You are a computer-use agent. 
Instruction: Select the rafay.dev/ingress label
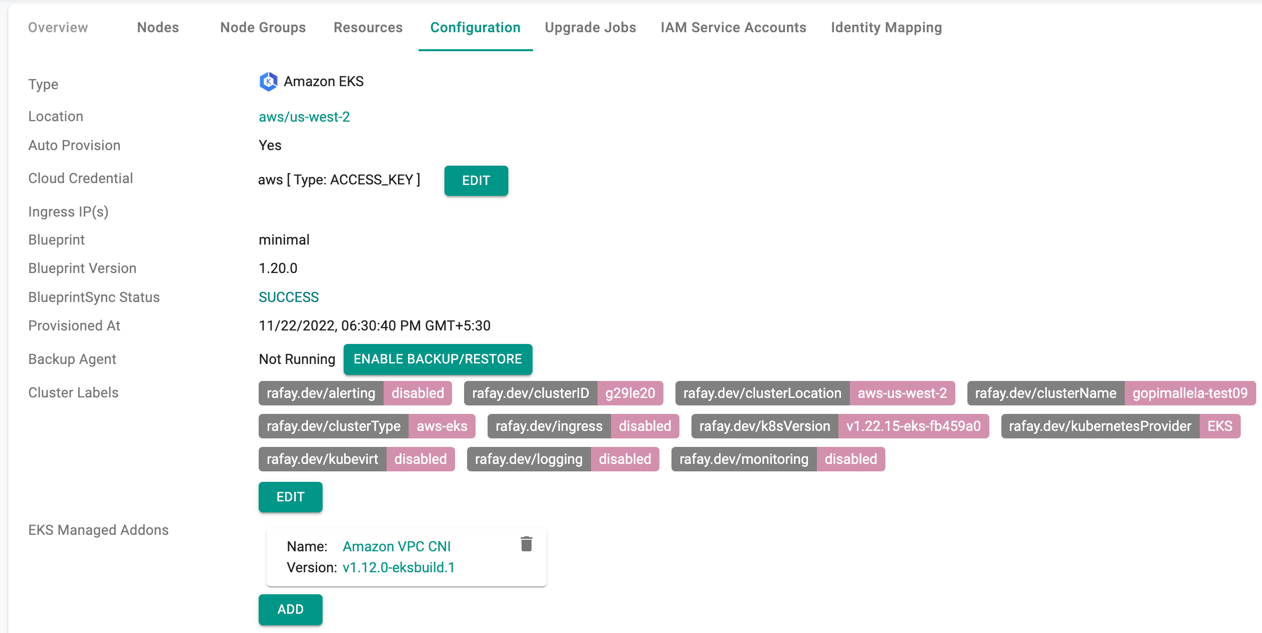(x=549, y=426)
